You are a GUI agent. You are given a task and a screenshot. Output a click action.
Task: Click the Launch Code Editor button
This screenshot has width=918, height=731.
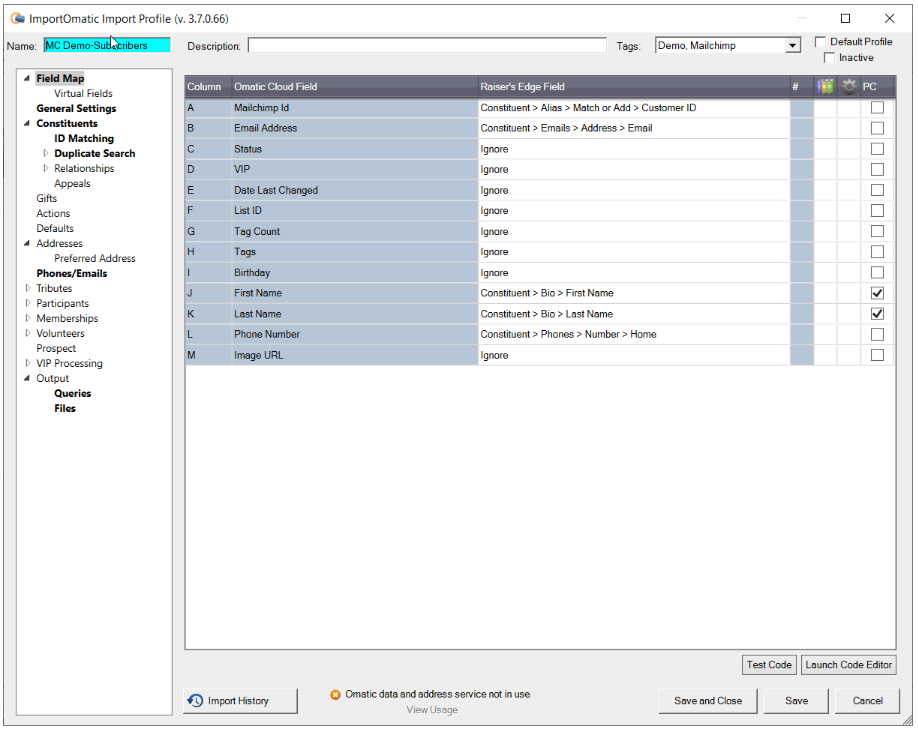848,664
